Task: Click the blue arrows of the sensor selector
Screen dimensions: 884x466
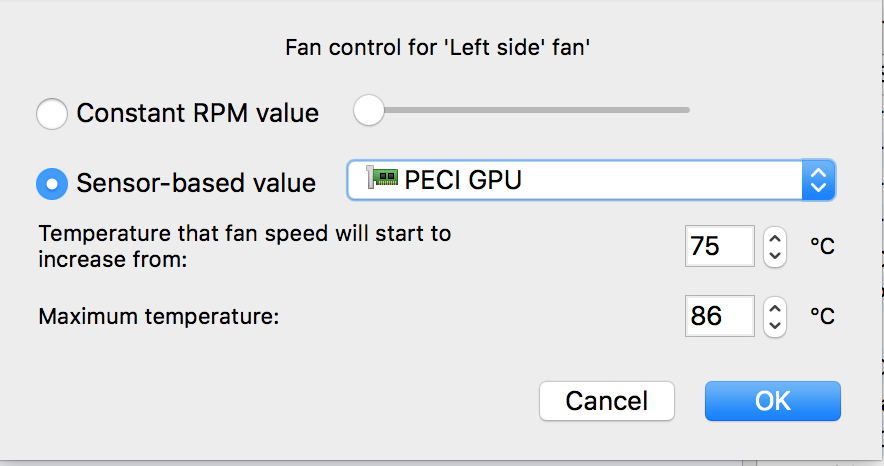Action: (x=818, y=180)
